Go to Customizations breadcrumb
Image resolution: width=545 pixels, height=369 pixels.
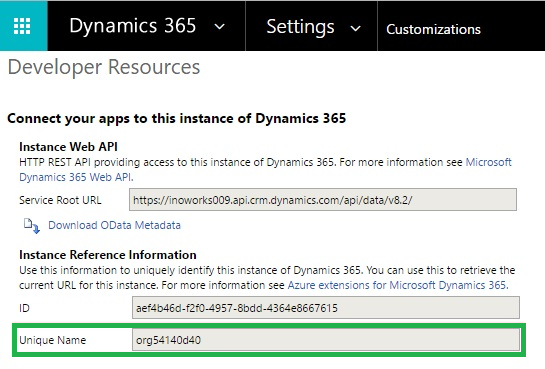433,29
